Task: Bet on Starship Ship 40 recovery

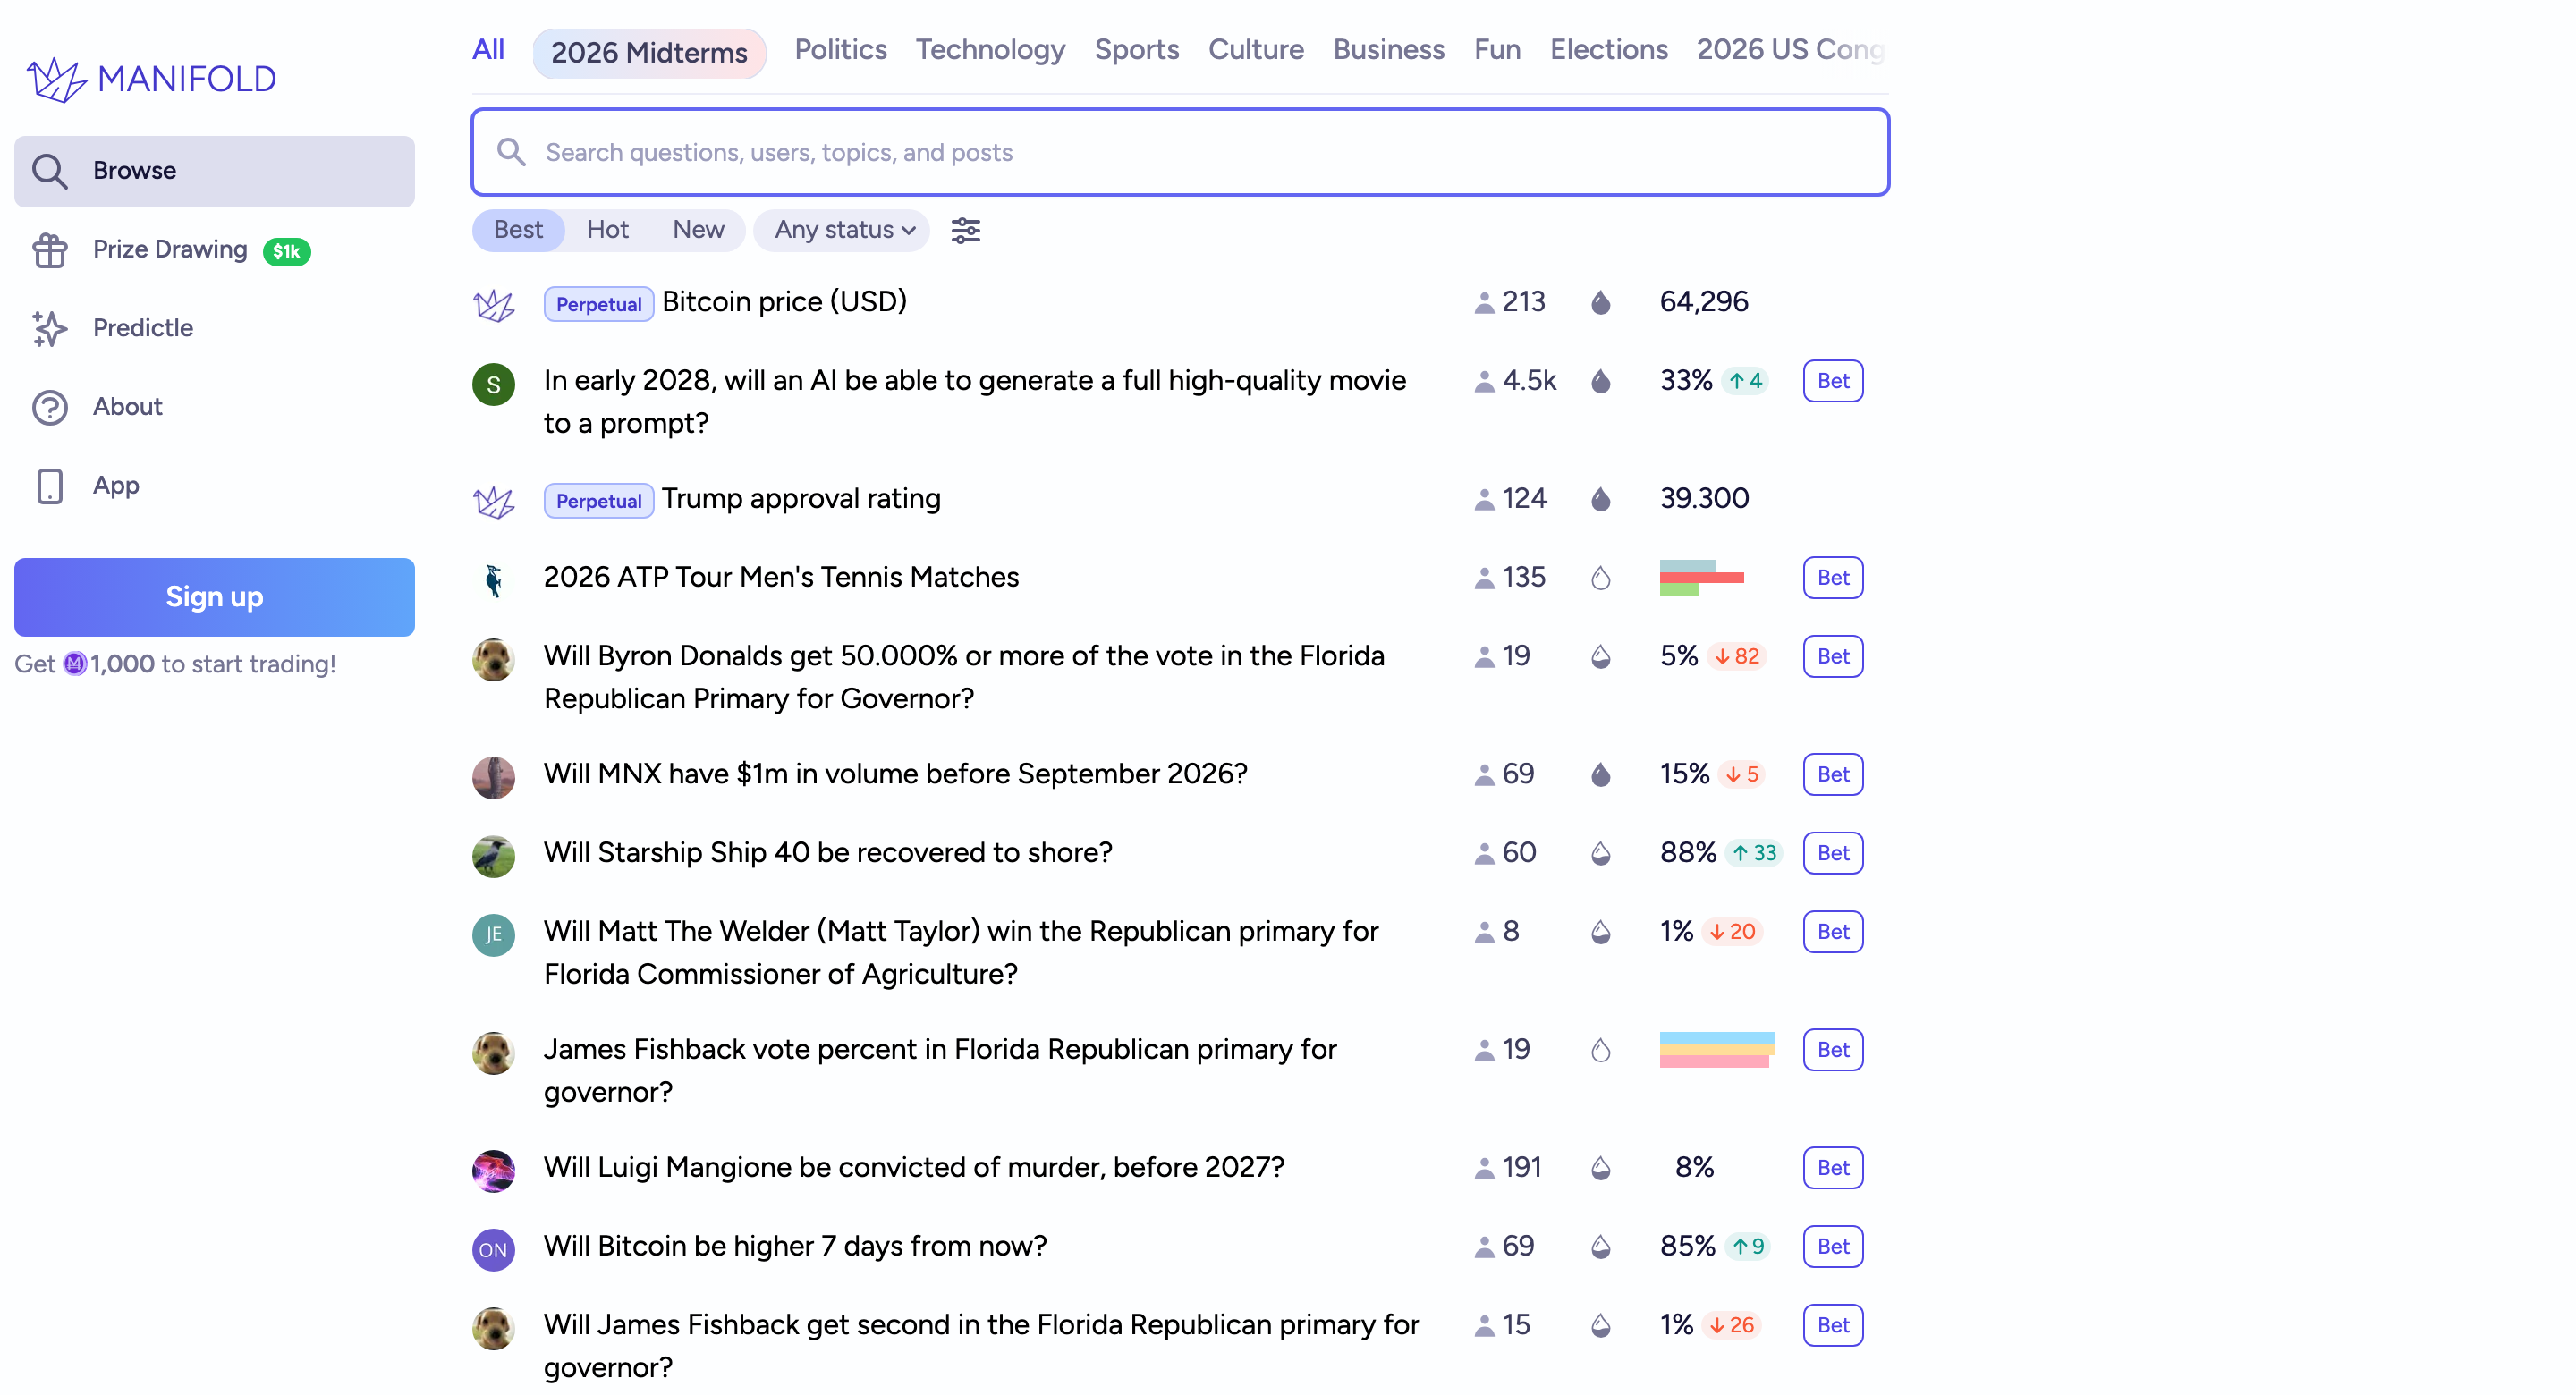Action: (x=1833, y=853)
